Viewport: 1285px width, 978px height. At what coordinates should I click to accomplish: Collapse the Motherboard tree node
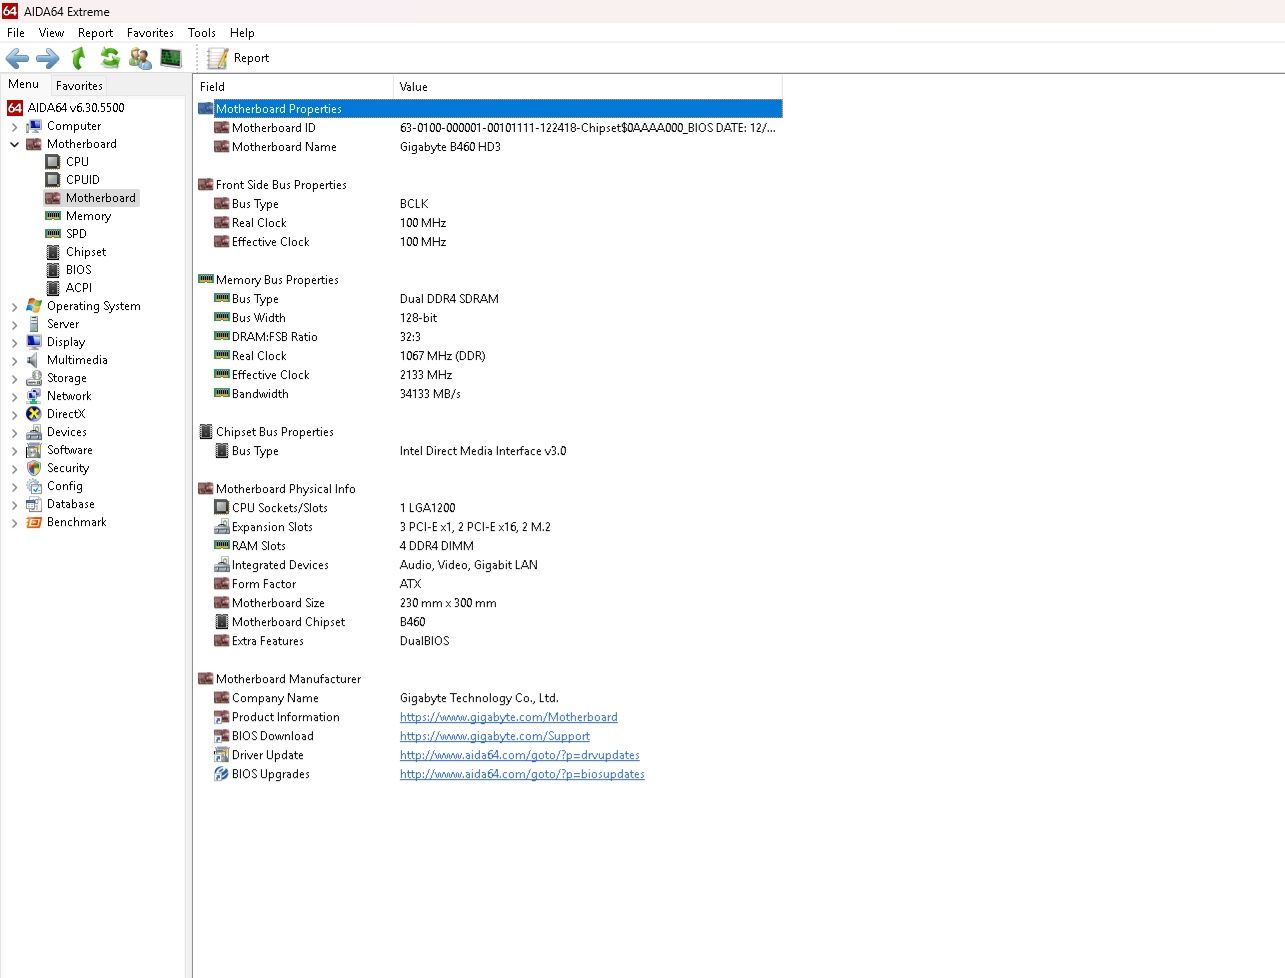14,145
